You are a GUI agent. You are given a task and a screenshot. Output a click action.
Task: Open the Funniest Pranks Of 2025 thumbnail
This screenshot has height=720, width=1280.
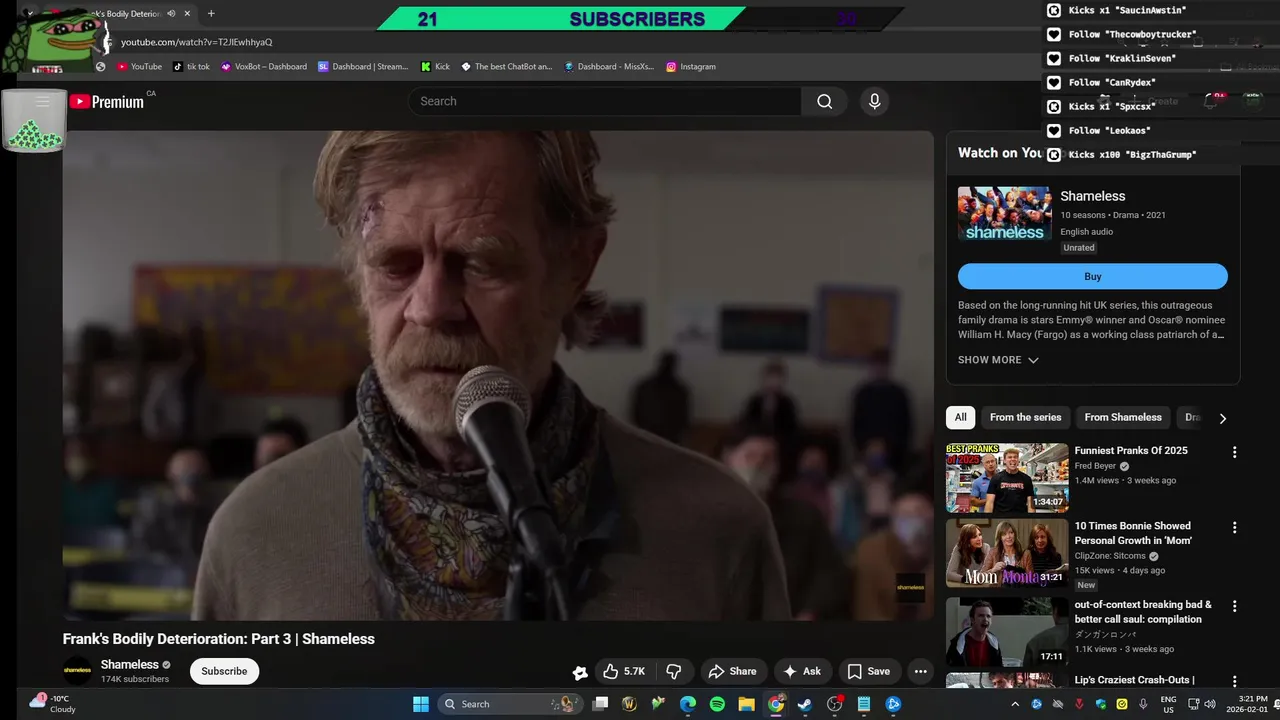click(1007, 477)
